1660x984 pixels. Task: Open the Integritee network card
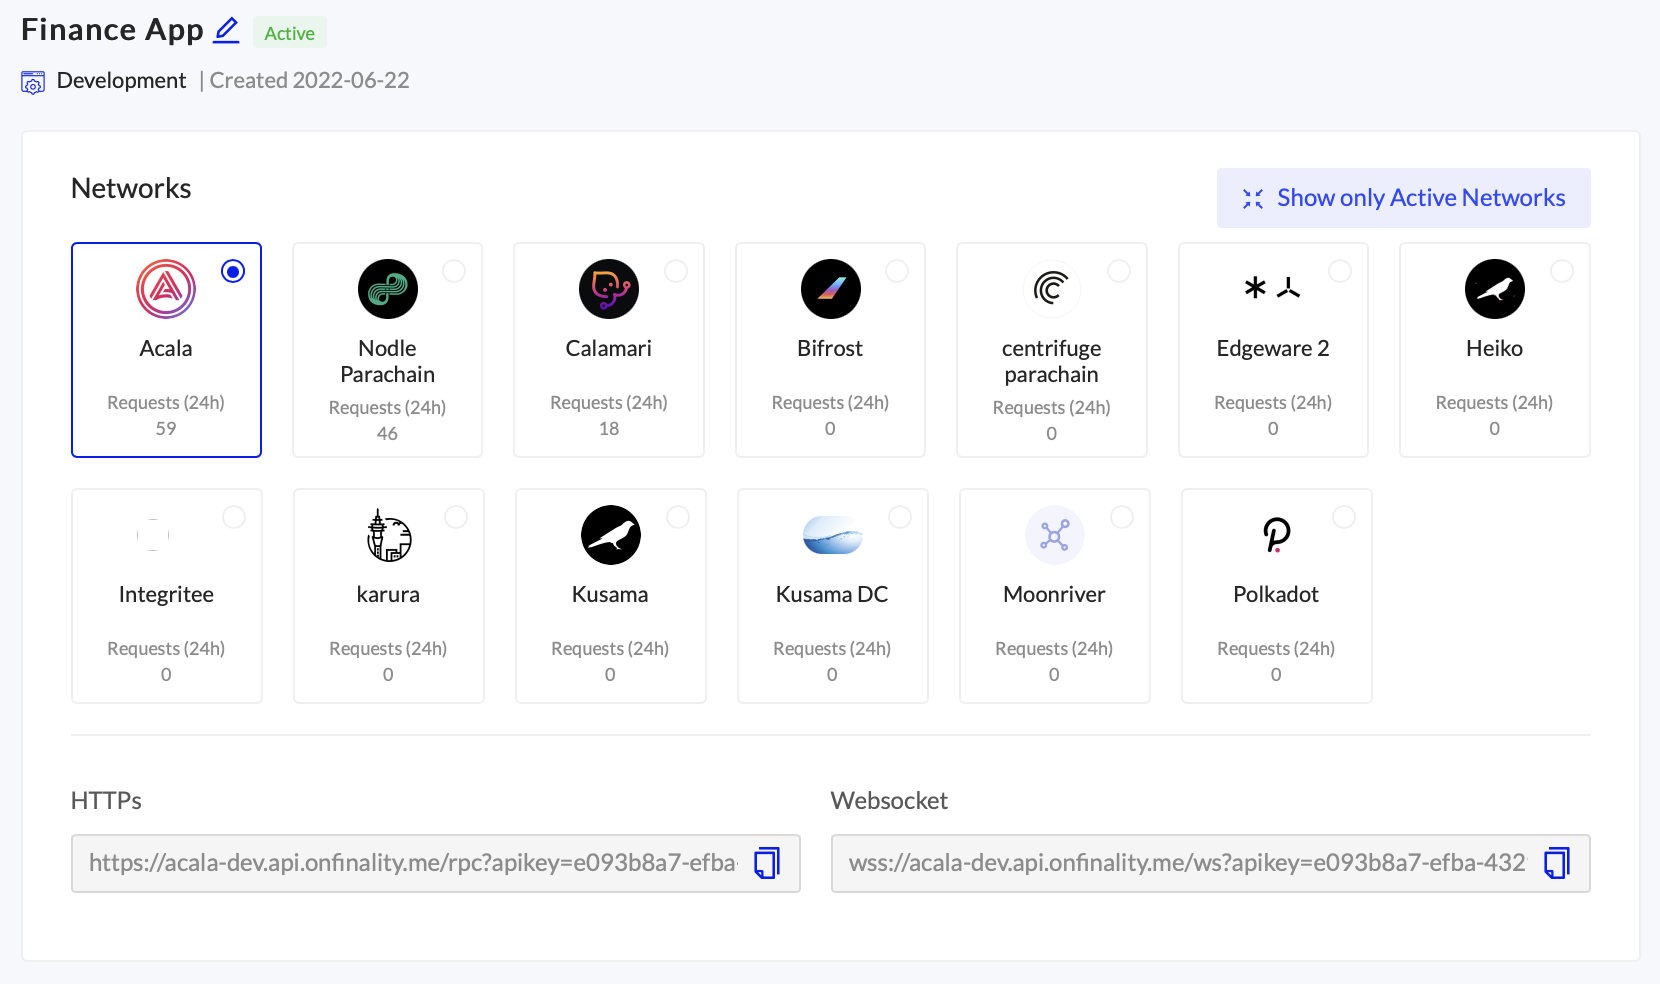tap(166, 596)
